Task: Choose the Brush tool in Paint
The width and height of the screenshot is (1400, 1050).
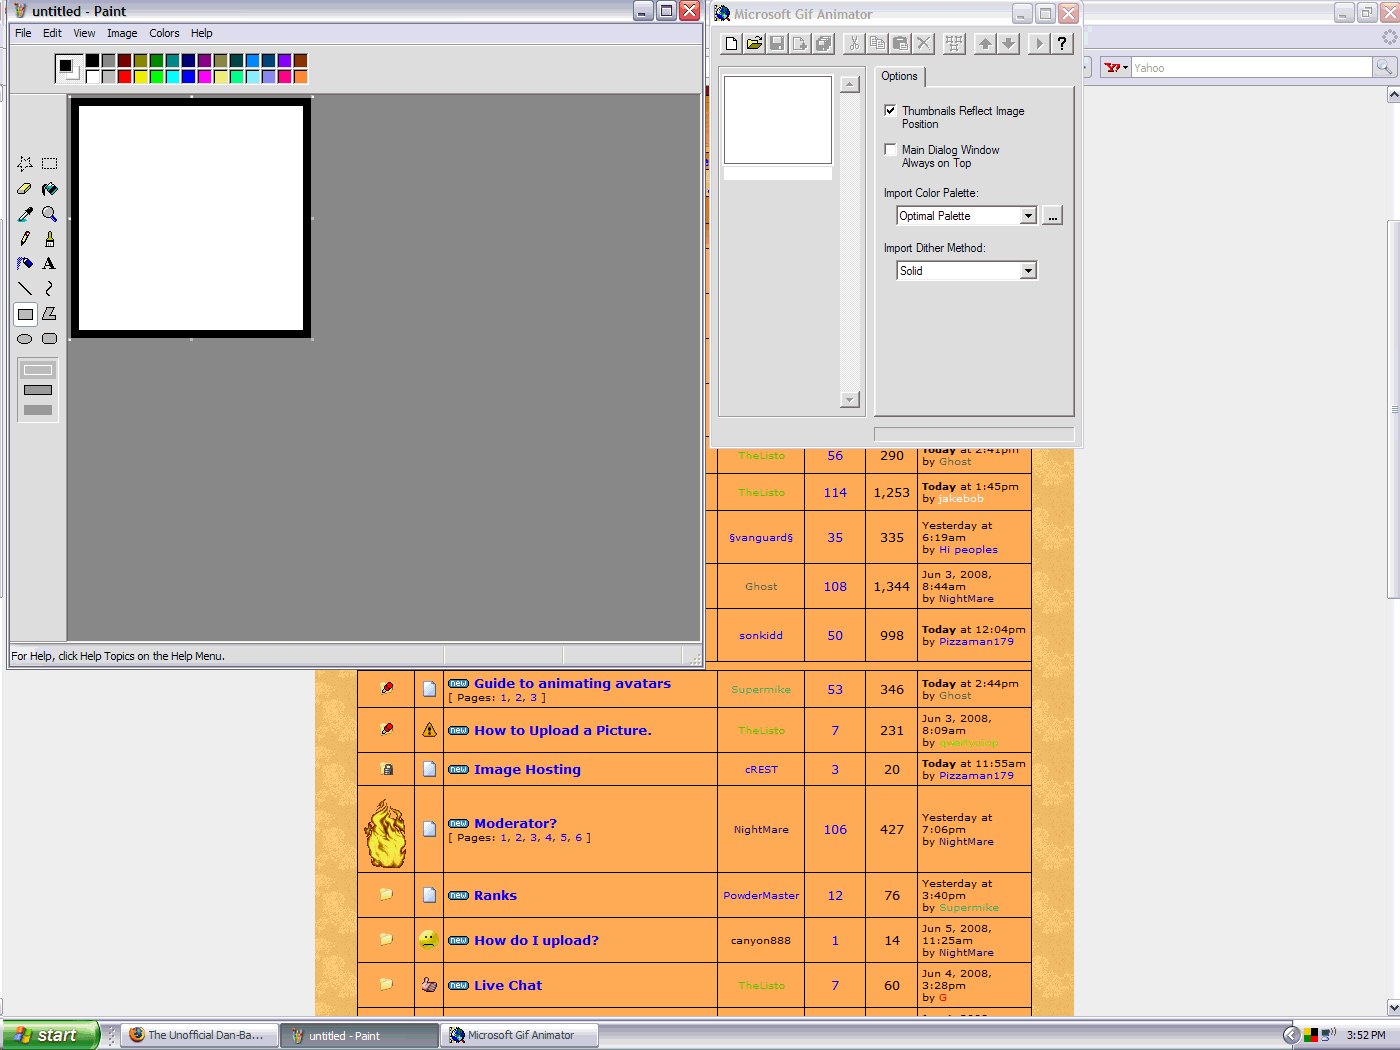Action: (x=49, y=239)
